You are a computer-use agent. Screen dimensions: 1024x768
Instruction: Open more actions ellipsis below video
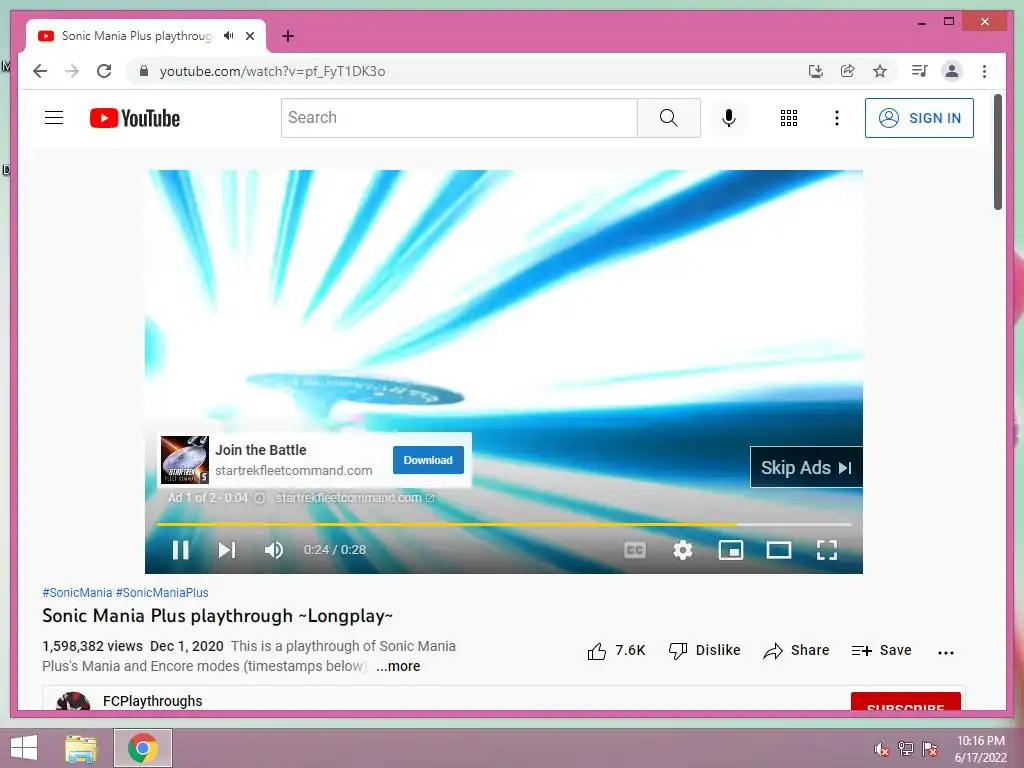(946, 652)
